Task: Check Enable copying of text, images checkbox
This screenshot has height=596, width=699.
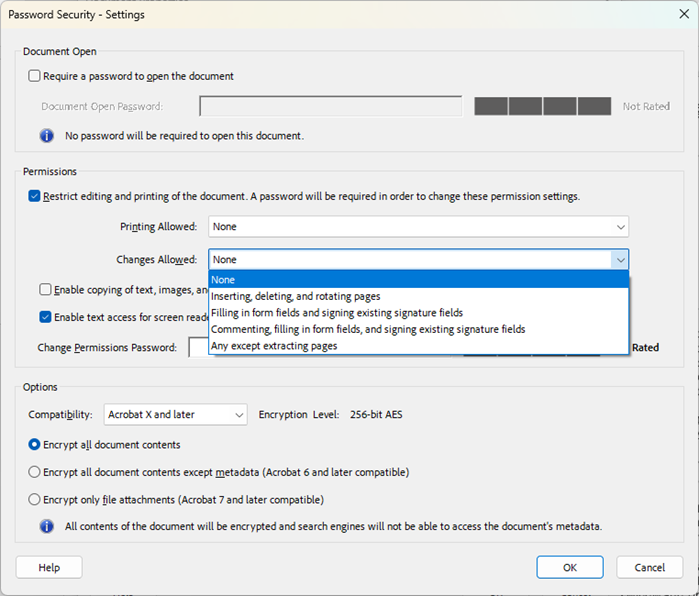Action: (46, 290)
